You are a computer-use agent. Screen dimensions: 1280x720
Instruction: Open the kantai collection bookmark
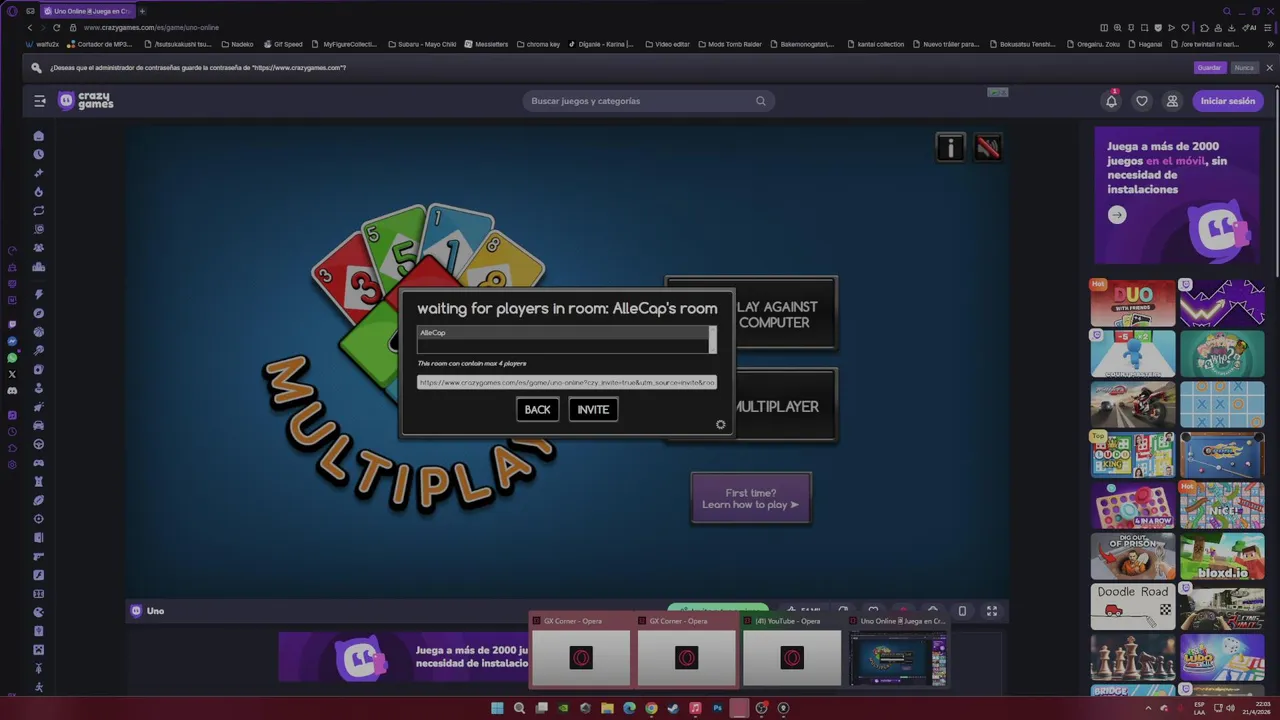(x=876, y=44)
